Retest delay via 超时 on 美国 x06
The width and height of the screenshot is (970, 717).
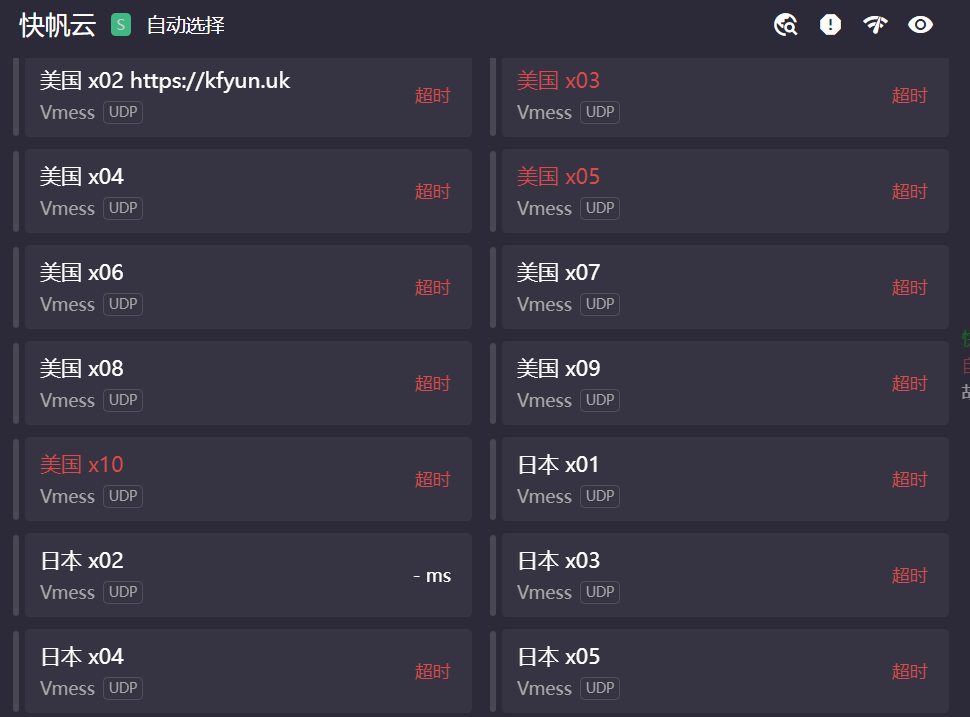pos(432,288)
